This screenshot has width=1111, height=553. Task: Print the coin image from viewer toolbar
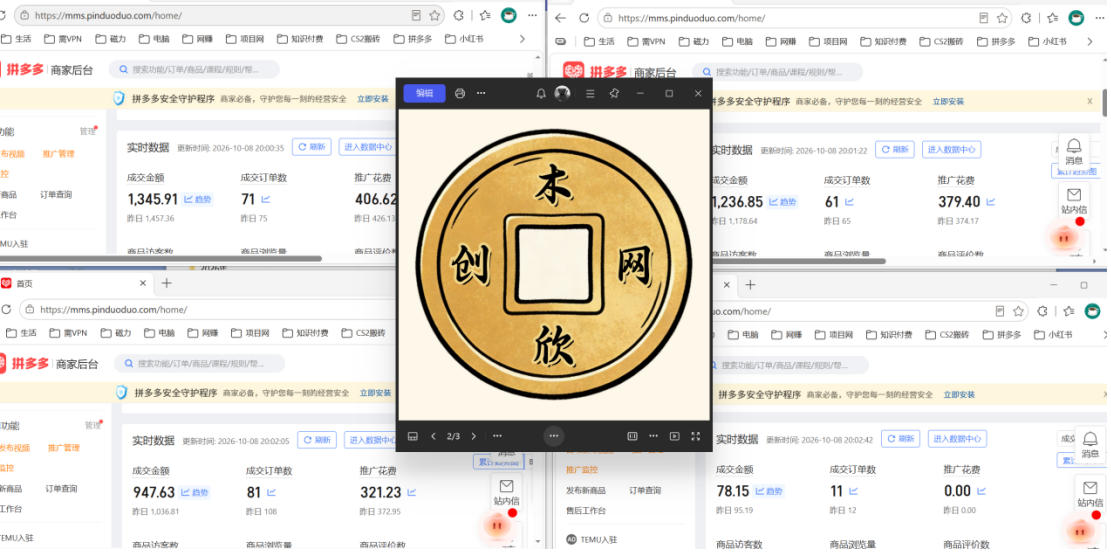pos(460,93)
